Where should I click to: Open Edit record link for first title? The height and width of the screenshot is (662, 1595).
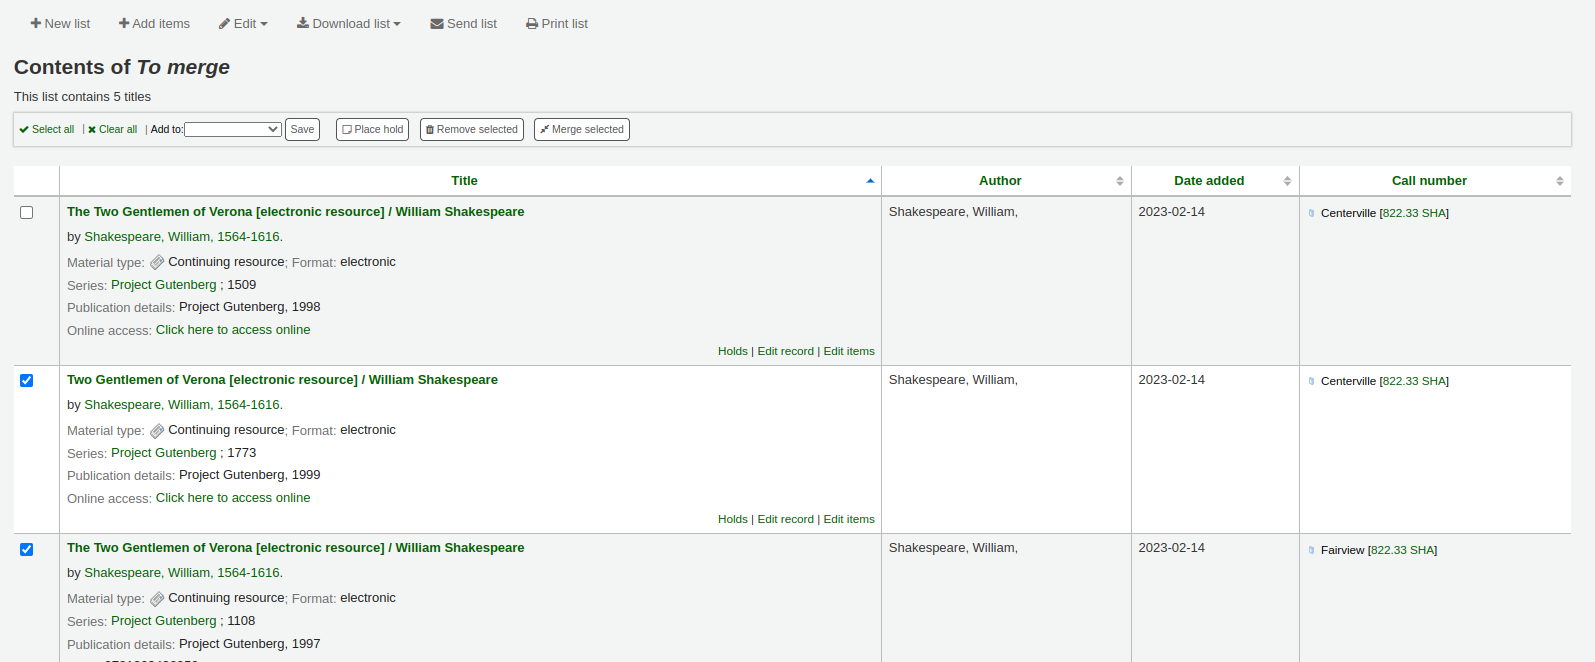[x=785, y=352]
